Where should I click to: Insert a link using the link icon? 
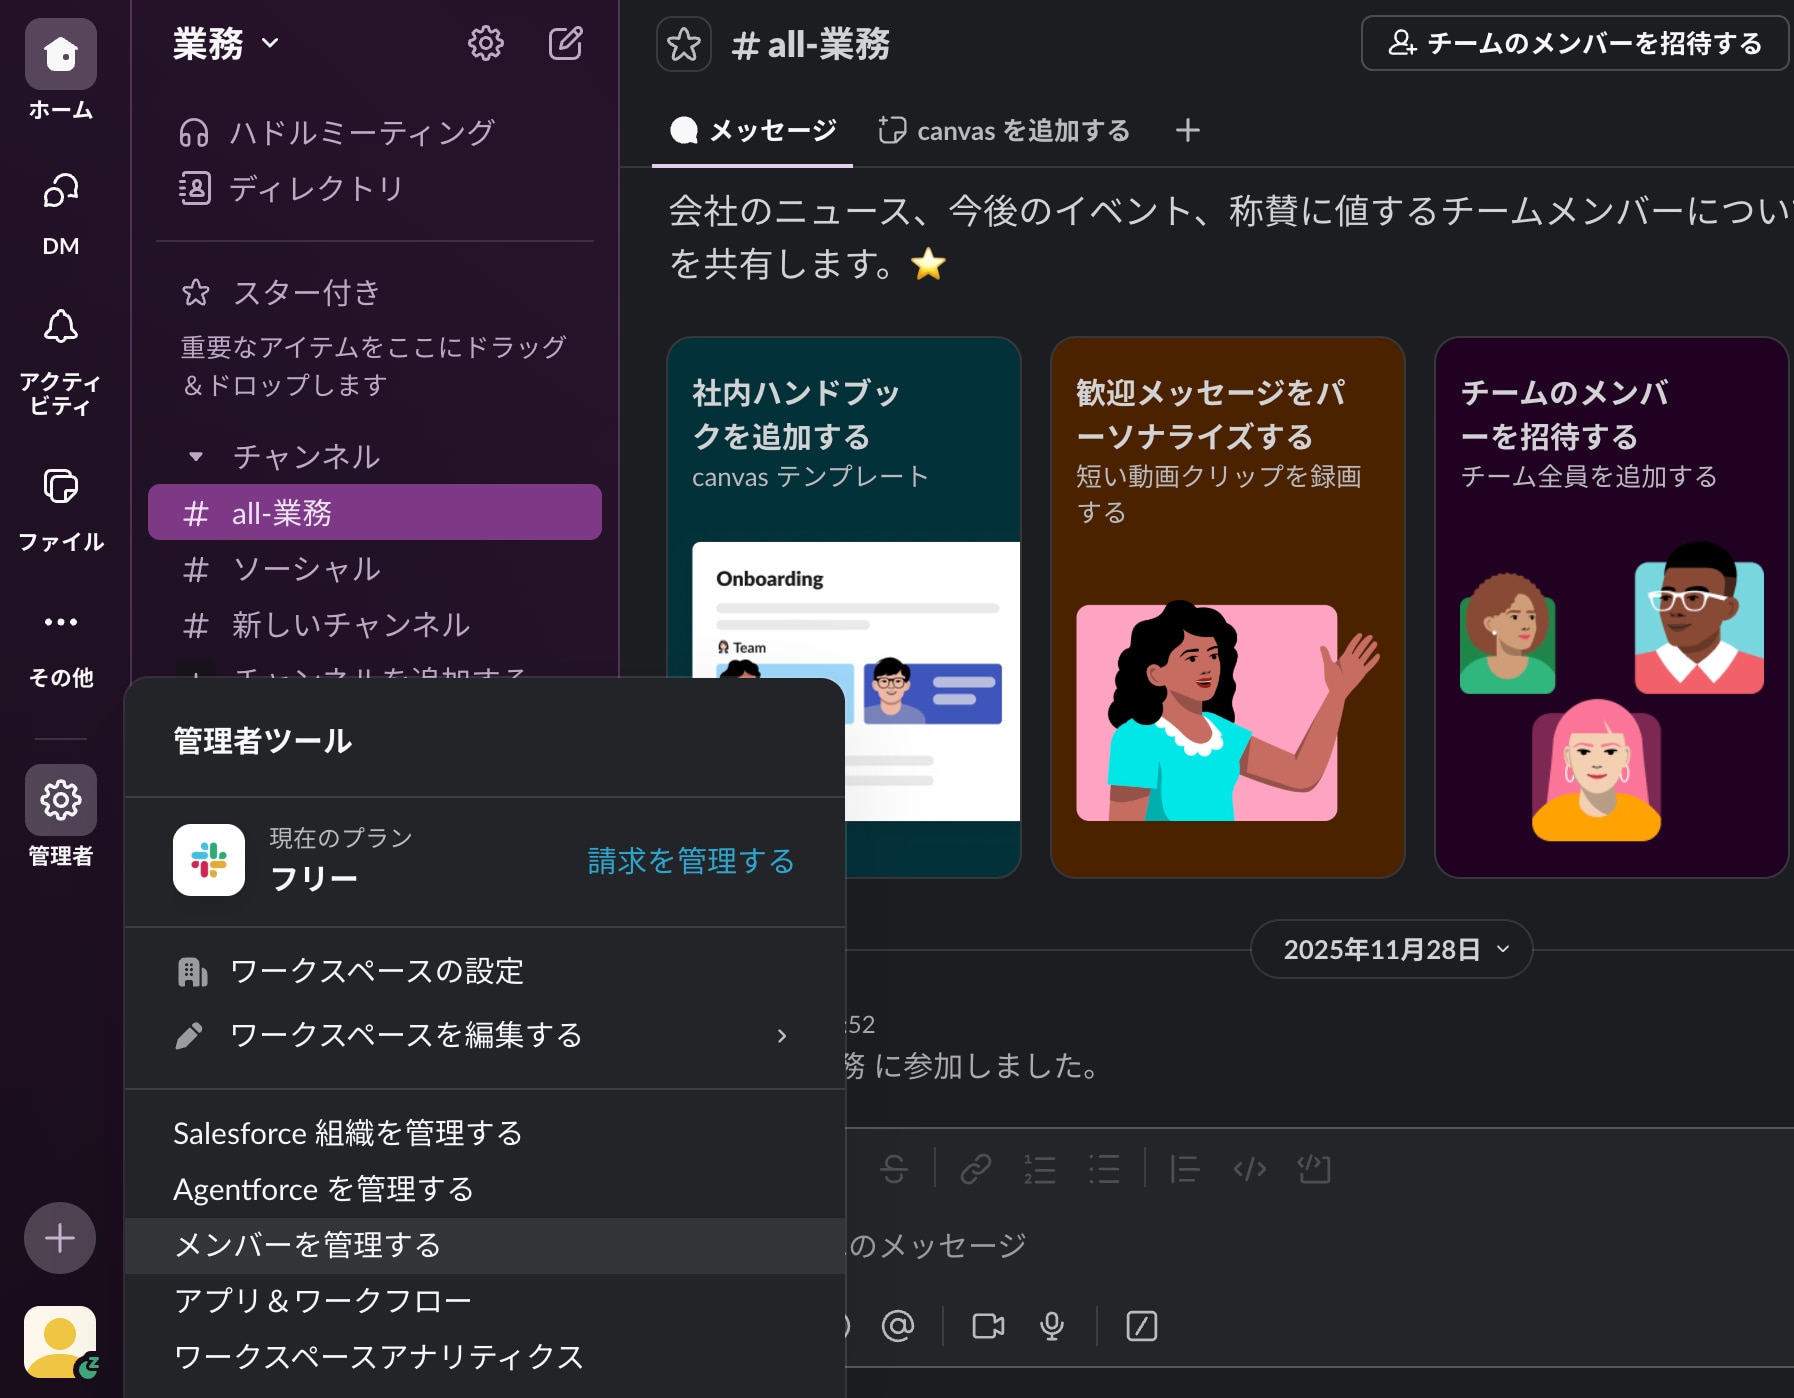pyautogui.click(x=974, y=1168)
